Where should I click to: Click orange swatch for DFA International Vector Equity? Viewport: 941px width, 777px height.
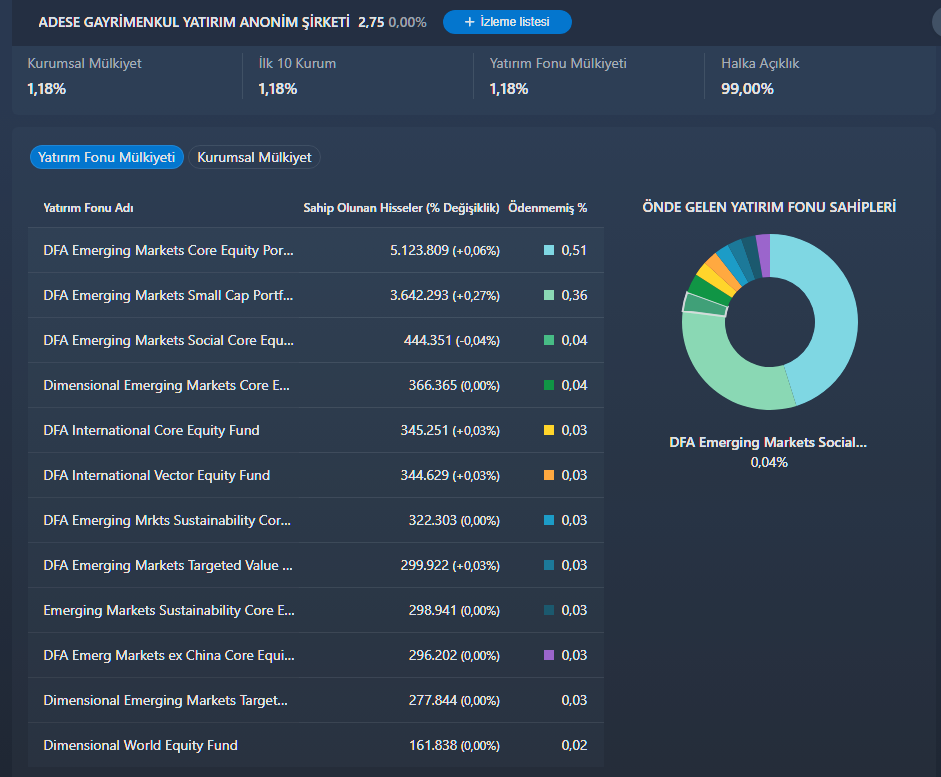coord(549,475)
